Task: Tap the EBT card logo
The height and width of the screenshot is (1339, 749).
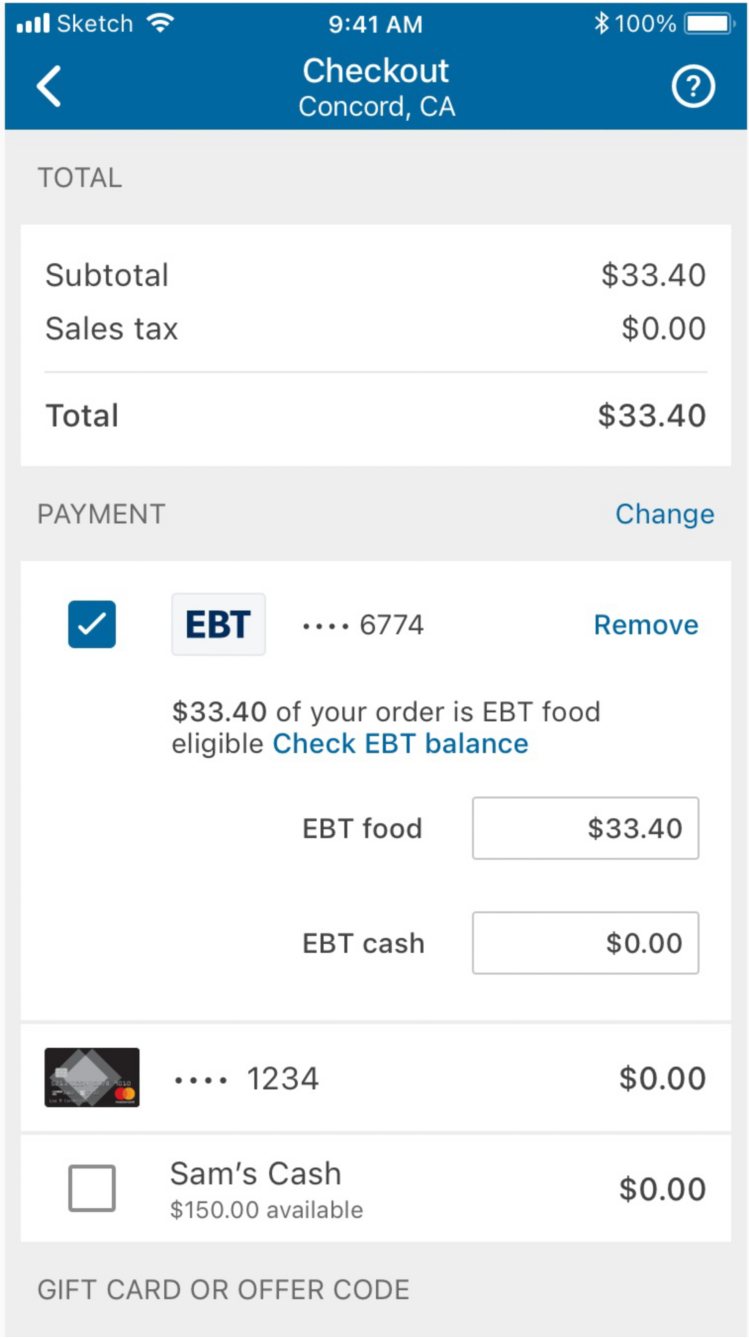Action: (x=218, y=624)
